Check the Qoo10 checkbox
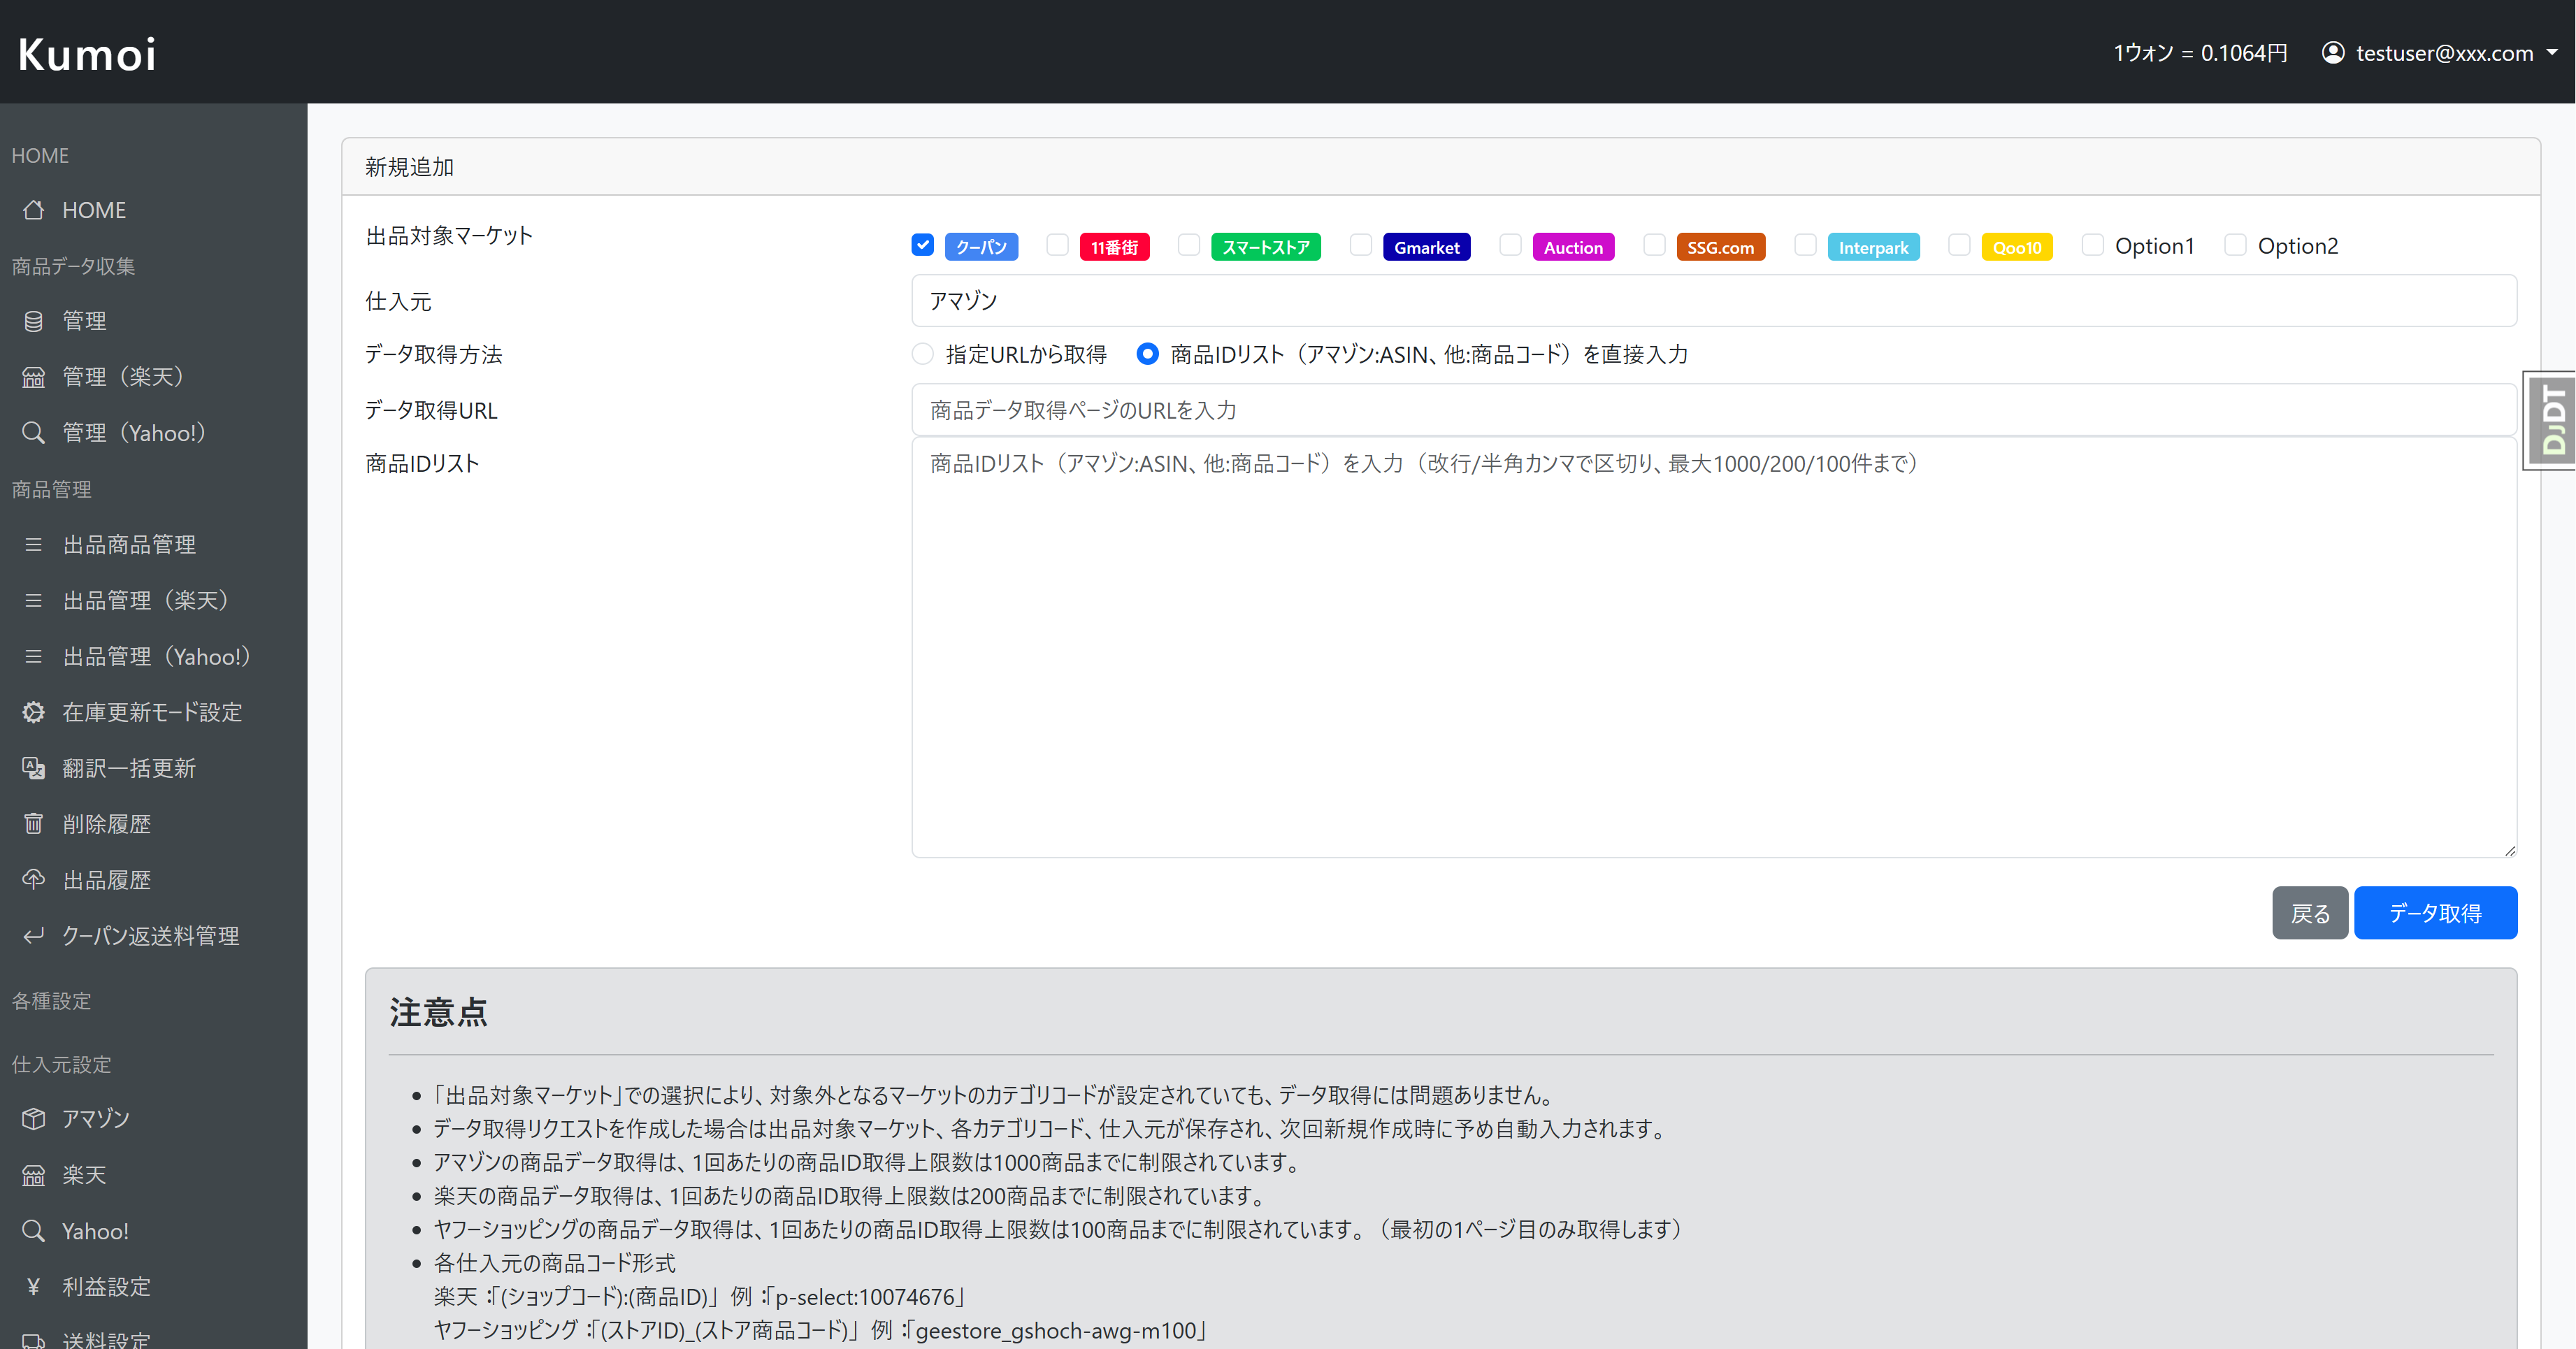 coord(1959,246)
